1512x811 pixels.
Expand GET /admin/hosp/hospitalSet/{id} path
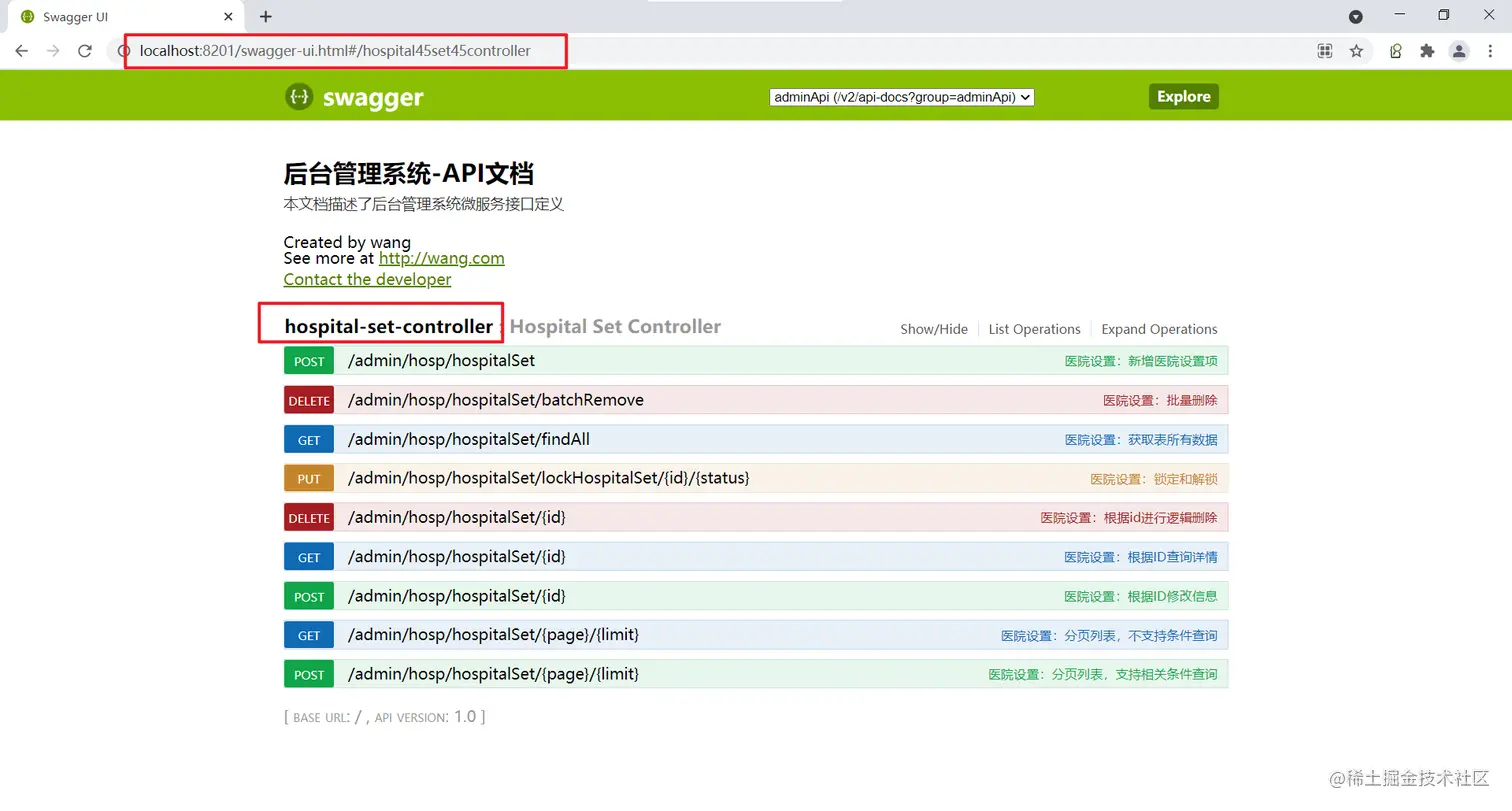pos(456,556)
